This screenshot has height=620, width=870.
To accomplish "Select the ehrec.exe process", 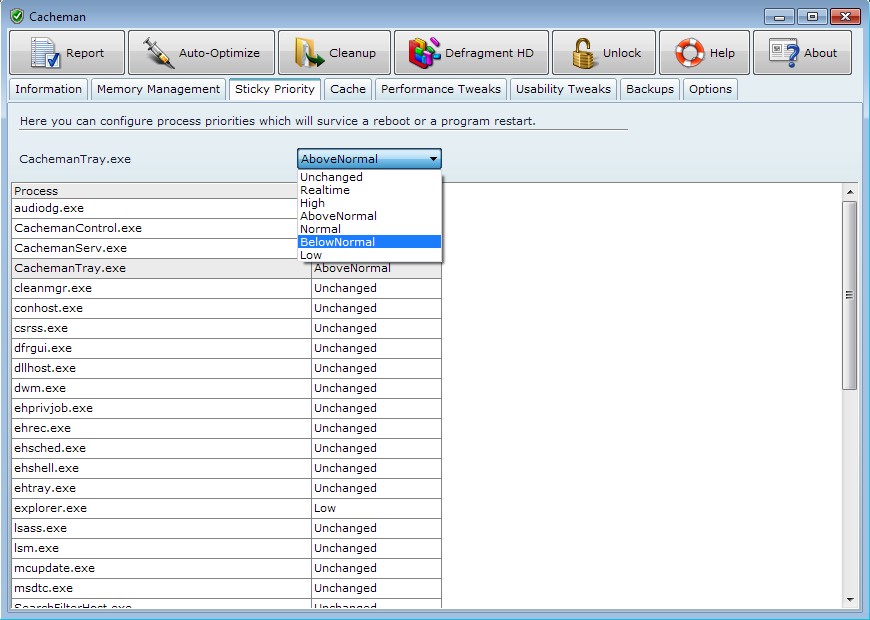I will pos(161,428).
